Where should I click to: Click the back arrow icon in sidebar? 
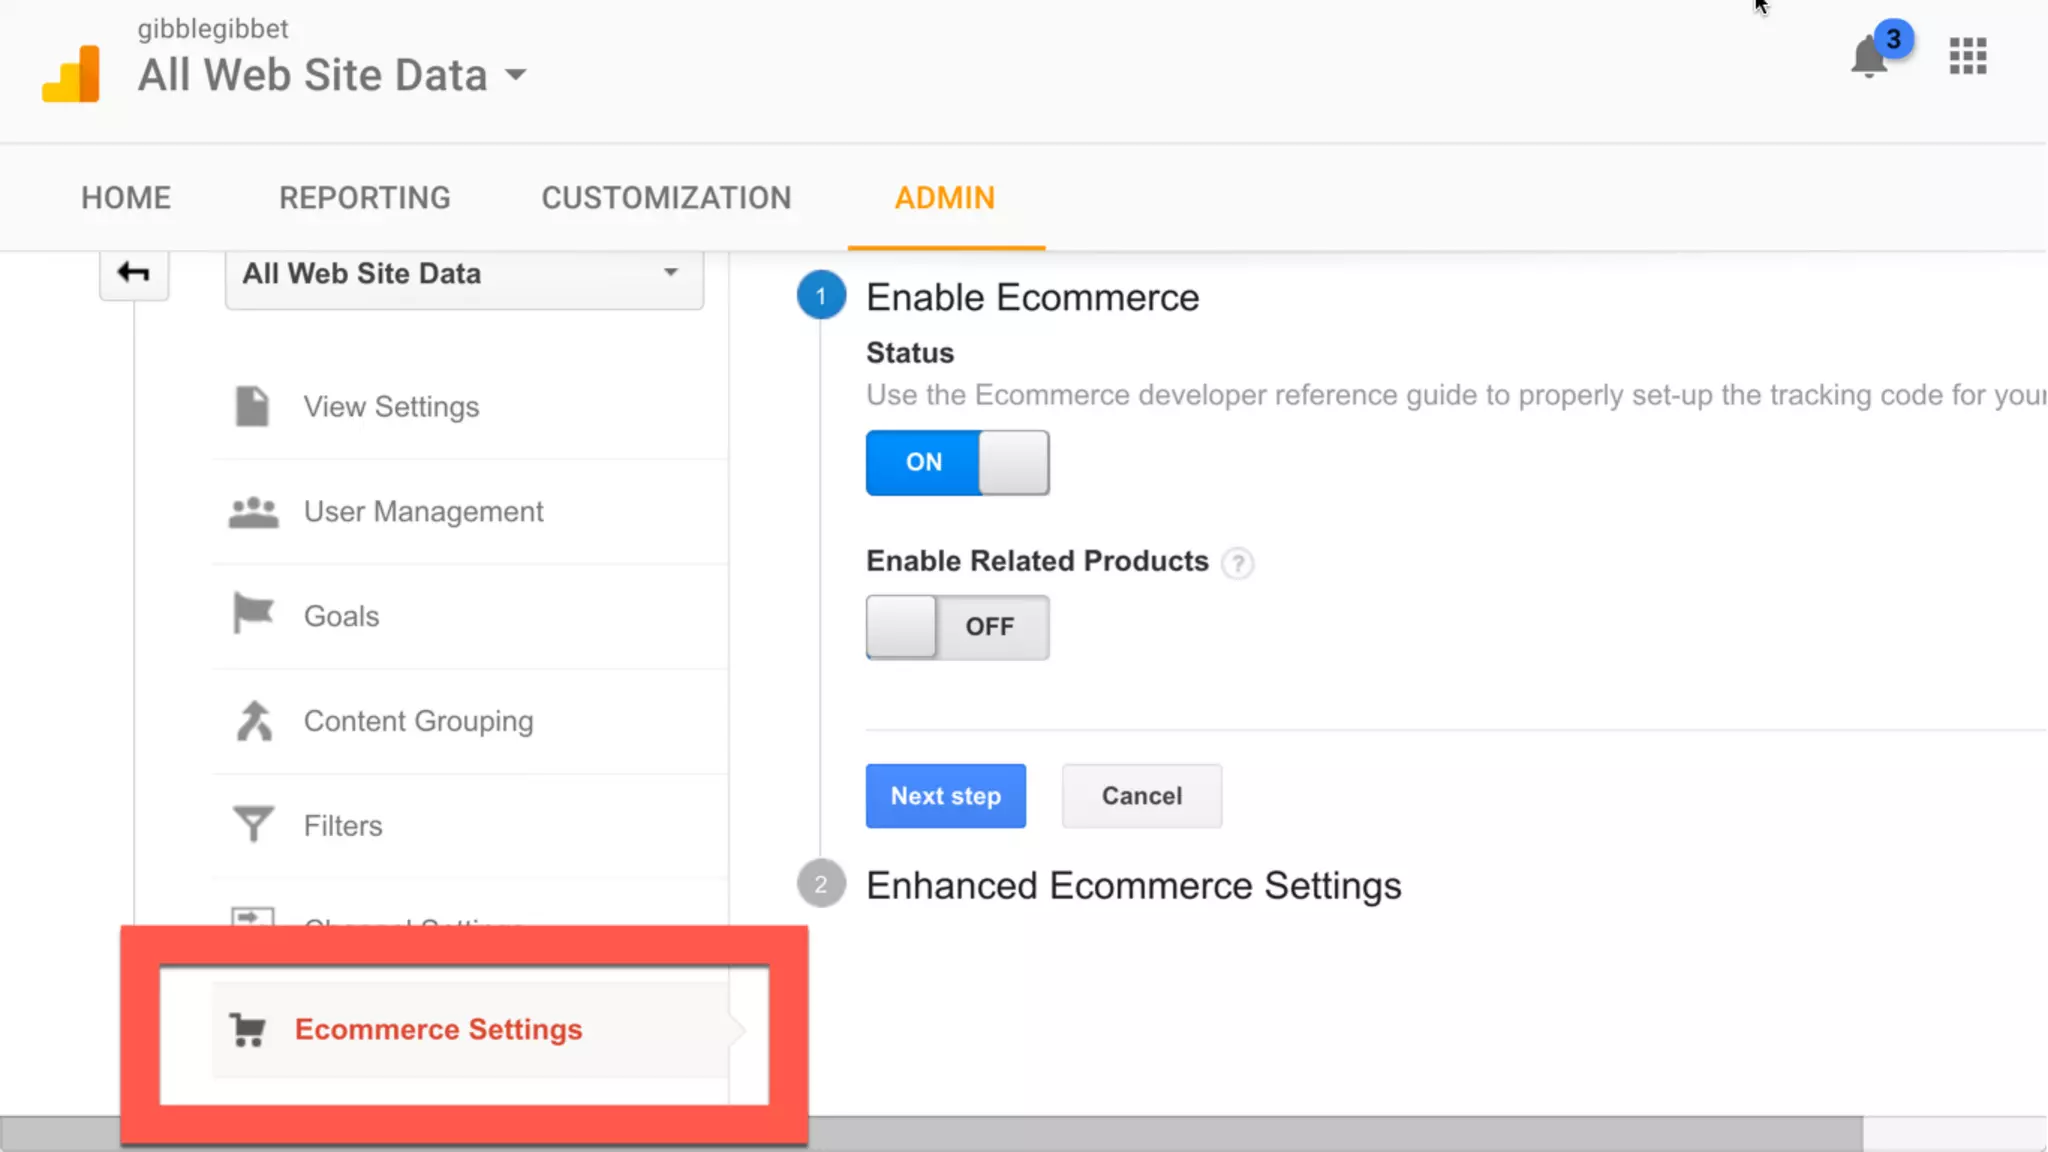[x=133, y=273]
